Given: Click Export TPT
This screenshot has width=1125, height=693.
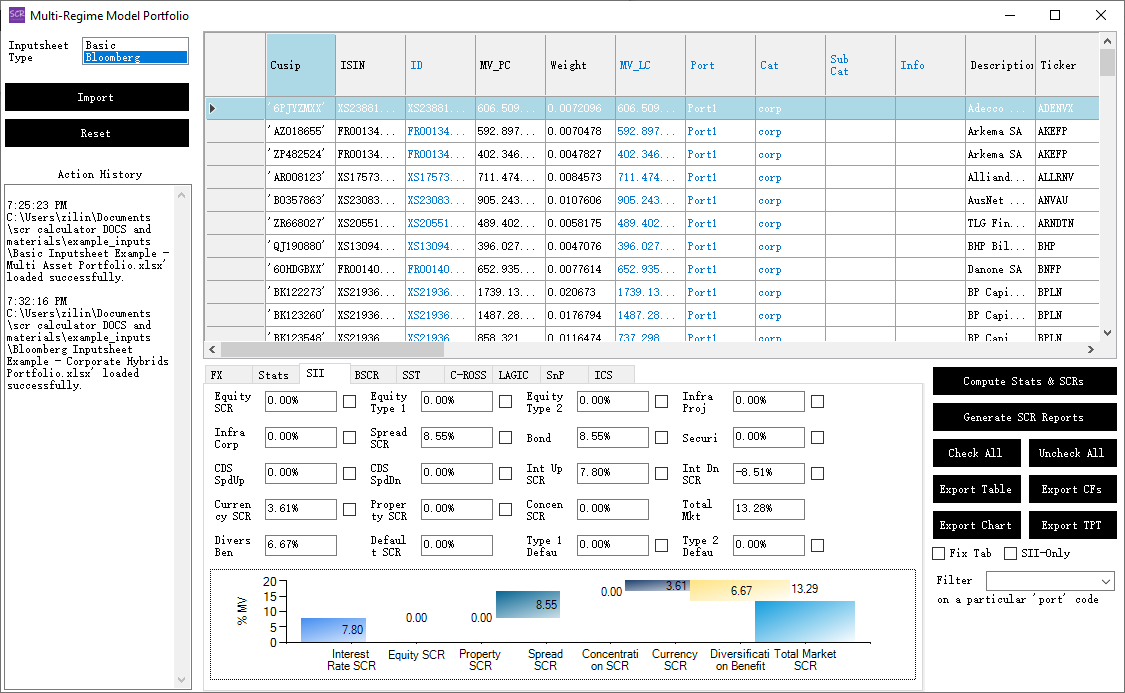Looking at the screenshot, I should coord(1072,525).
